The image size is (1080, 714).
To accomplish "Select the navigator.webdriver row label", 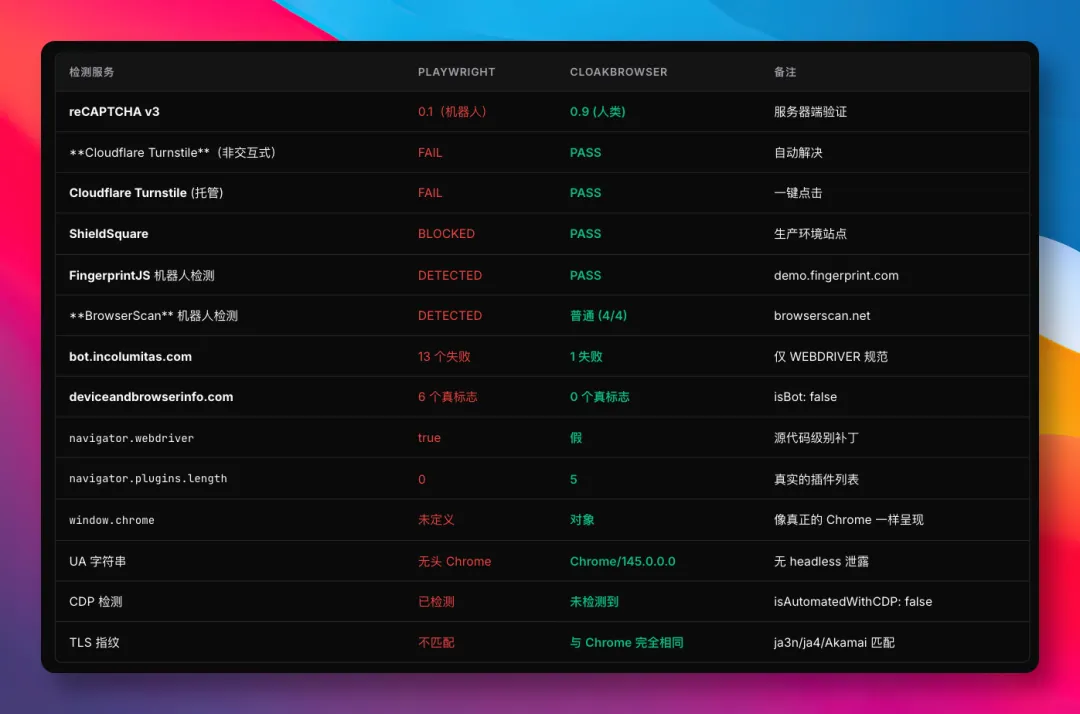I will 131,438.
